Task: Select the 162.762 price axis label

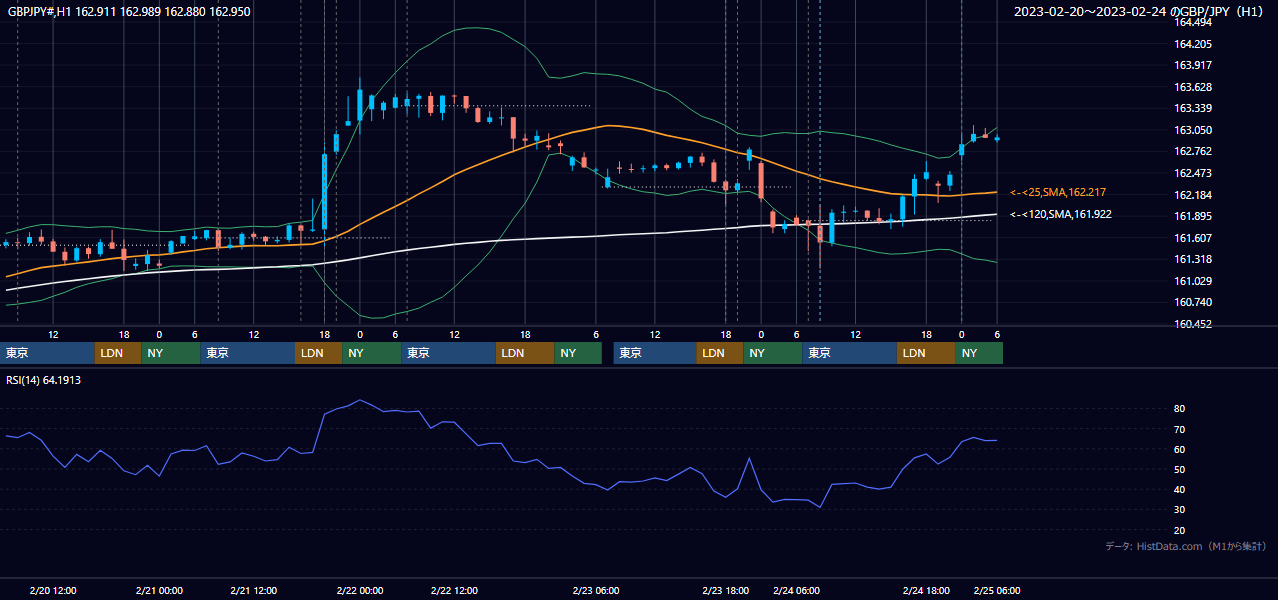Action: point(1193,151)
